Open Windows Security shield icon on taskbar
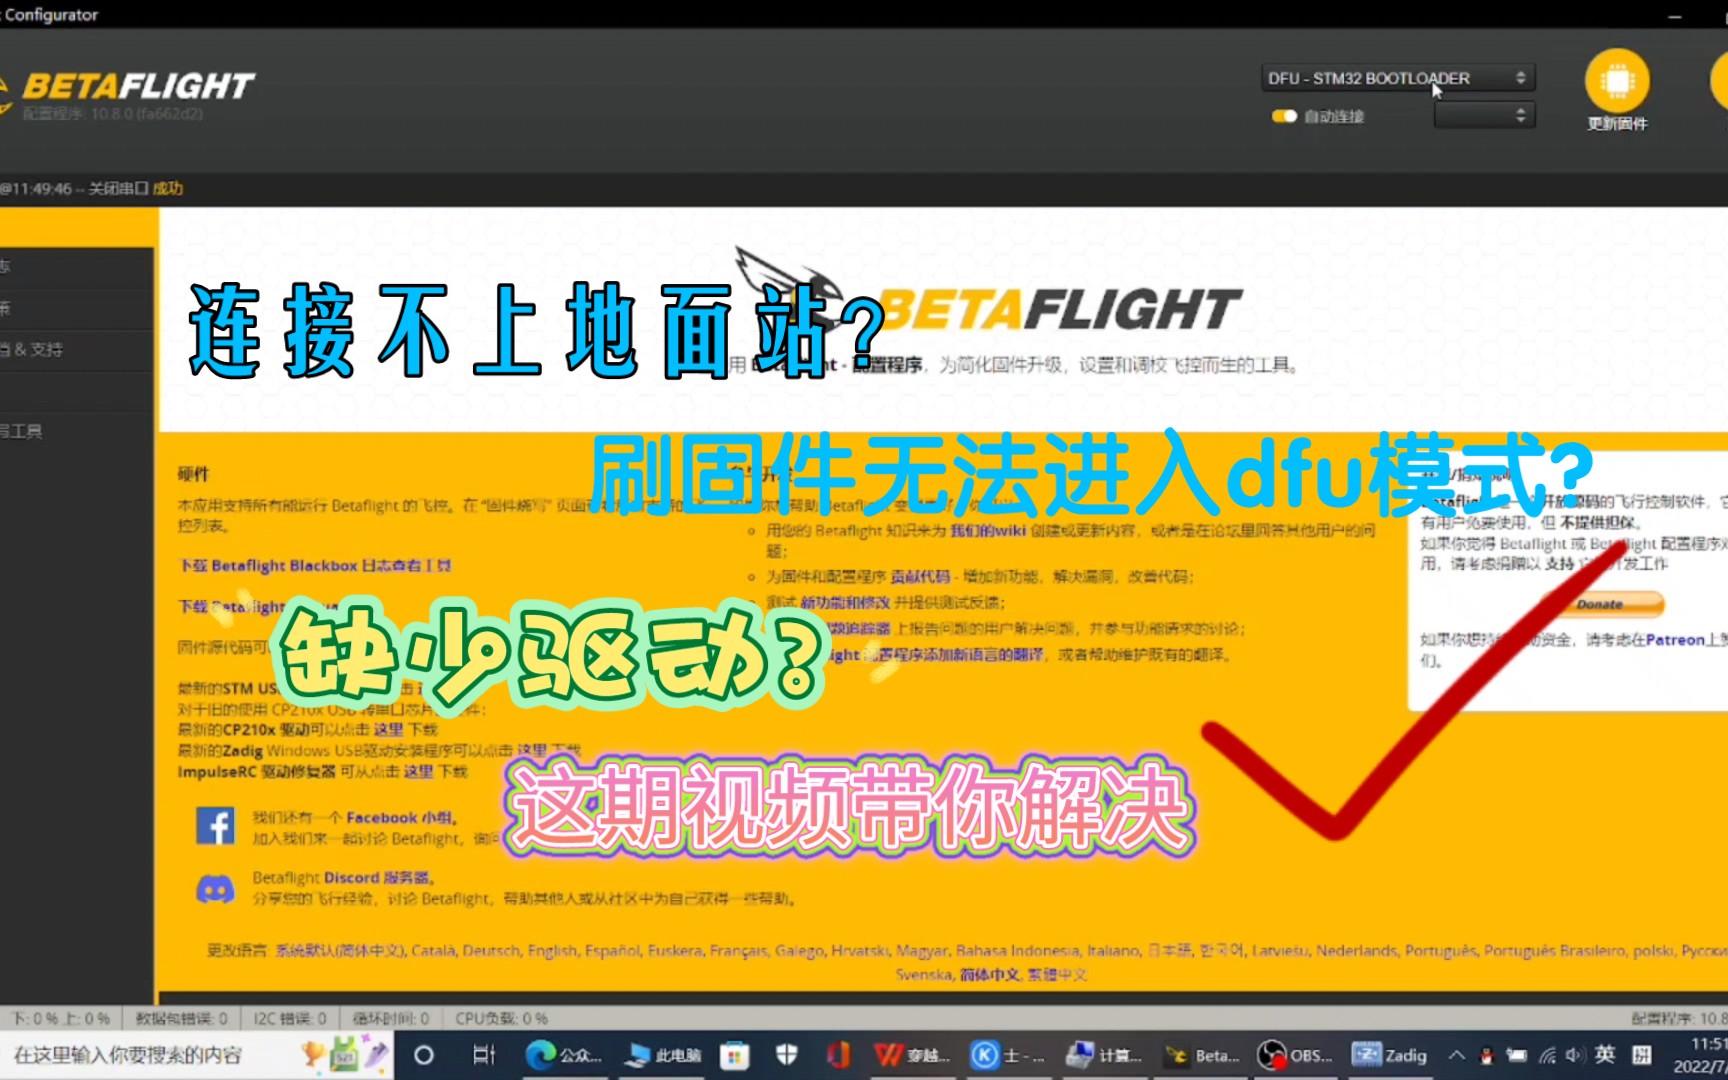 click(x=787, y=1055)
